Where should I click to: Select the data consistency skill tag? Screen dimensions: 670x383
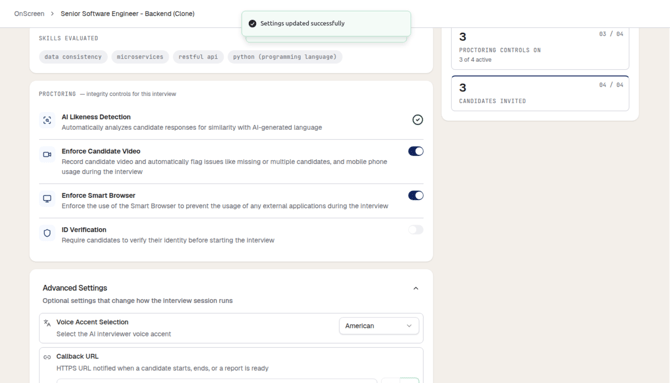tap(73, 57)
